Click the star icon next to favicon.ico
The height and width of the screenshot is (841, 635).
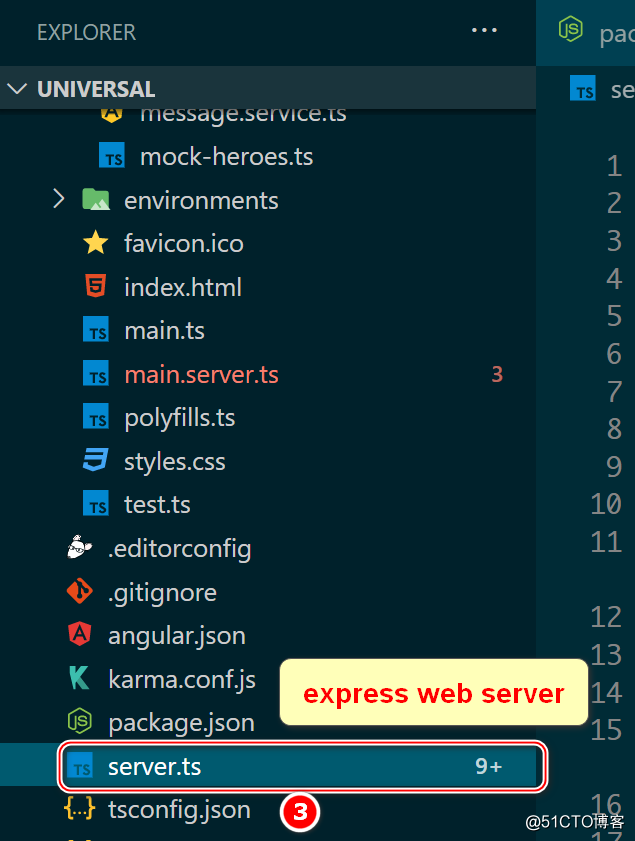(x=96, y=243)
